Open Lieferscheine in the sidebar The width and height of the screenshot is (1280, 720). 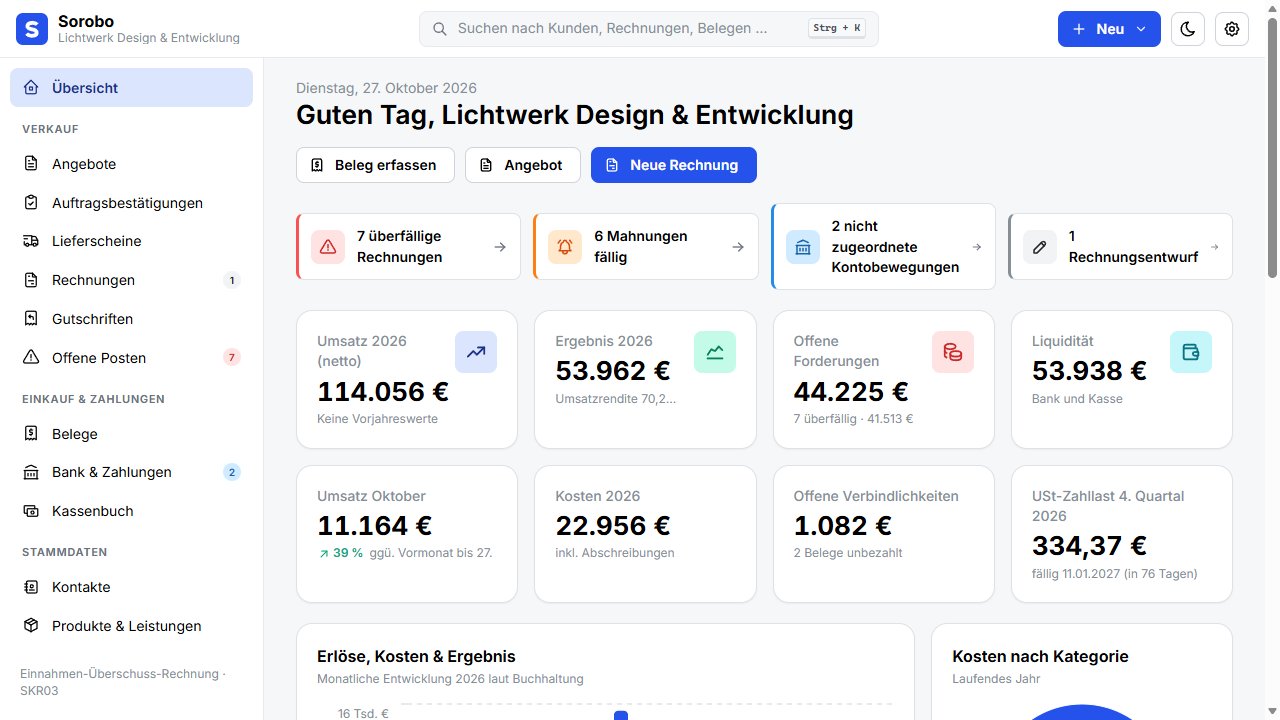point(131,241)
